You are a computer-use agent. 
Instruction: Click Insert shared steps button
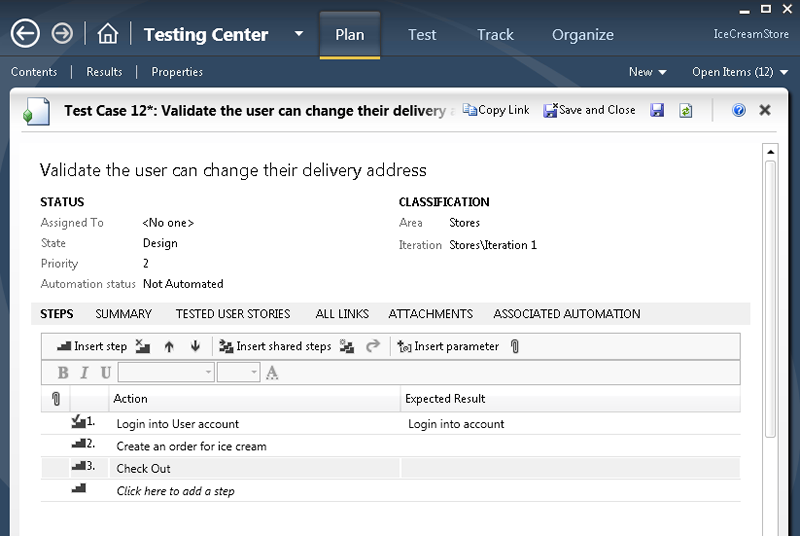pos(274,347)
